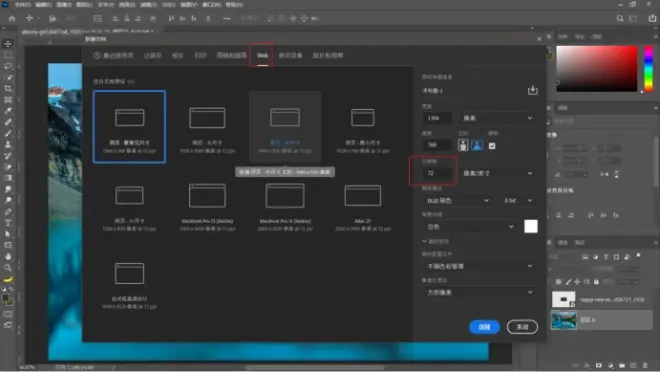
Task: Select the landscape photo layer thumbnail
Action: coord(564,320)
